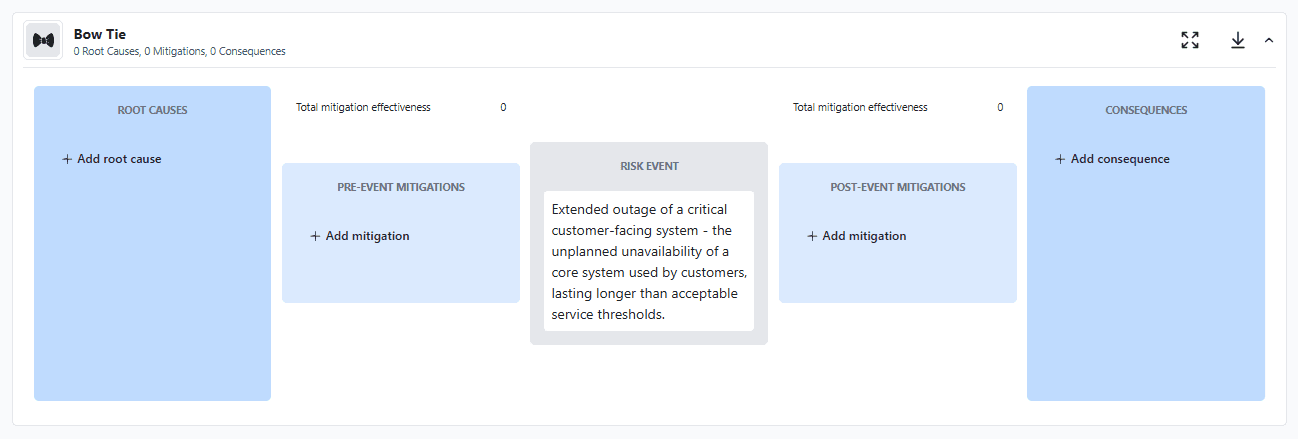Click the post-event Total mitigation effectiveness label
1298x439 pixels.
(860, 107)
